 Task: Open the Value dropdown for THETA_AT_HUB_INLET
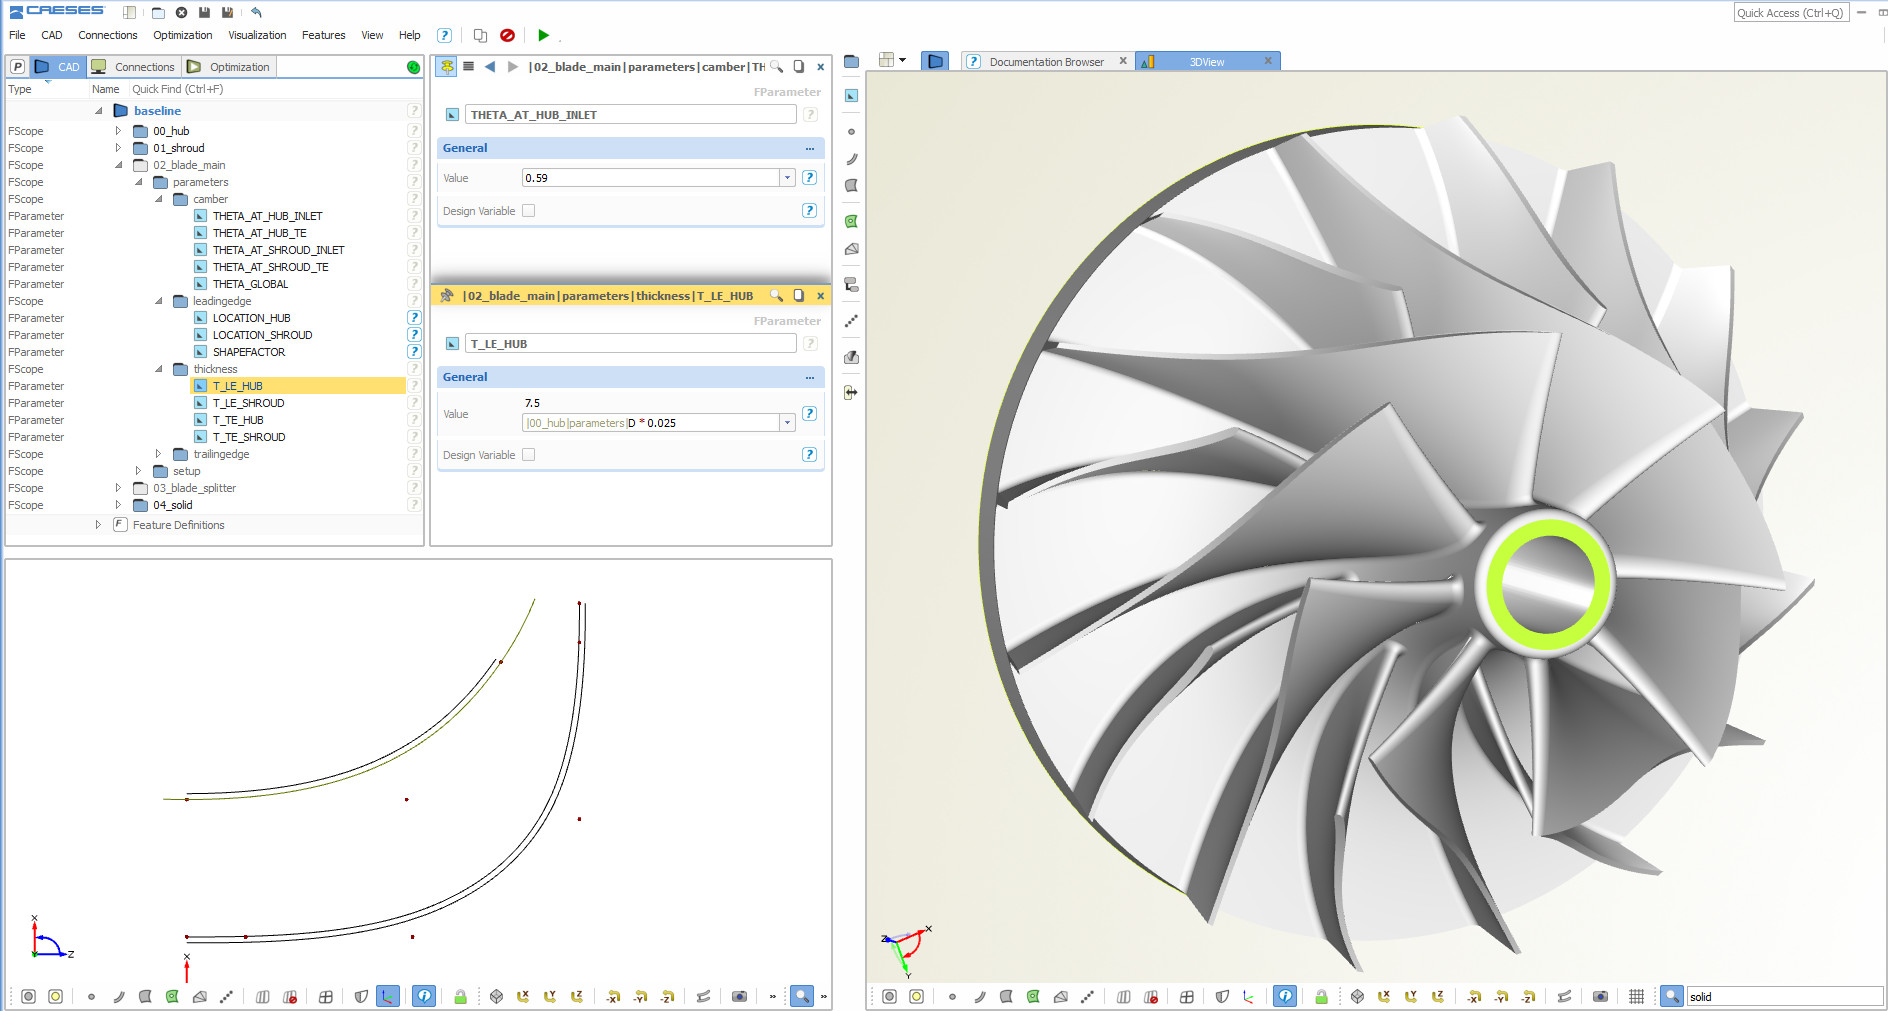[x=787, y=177]
